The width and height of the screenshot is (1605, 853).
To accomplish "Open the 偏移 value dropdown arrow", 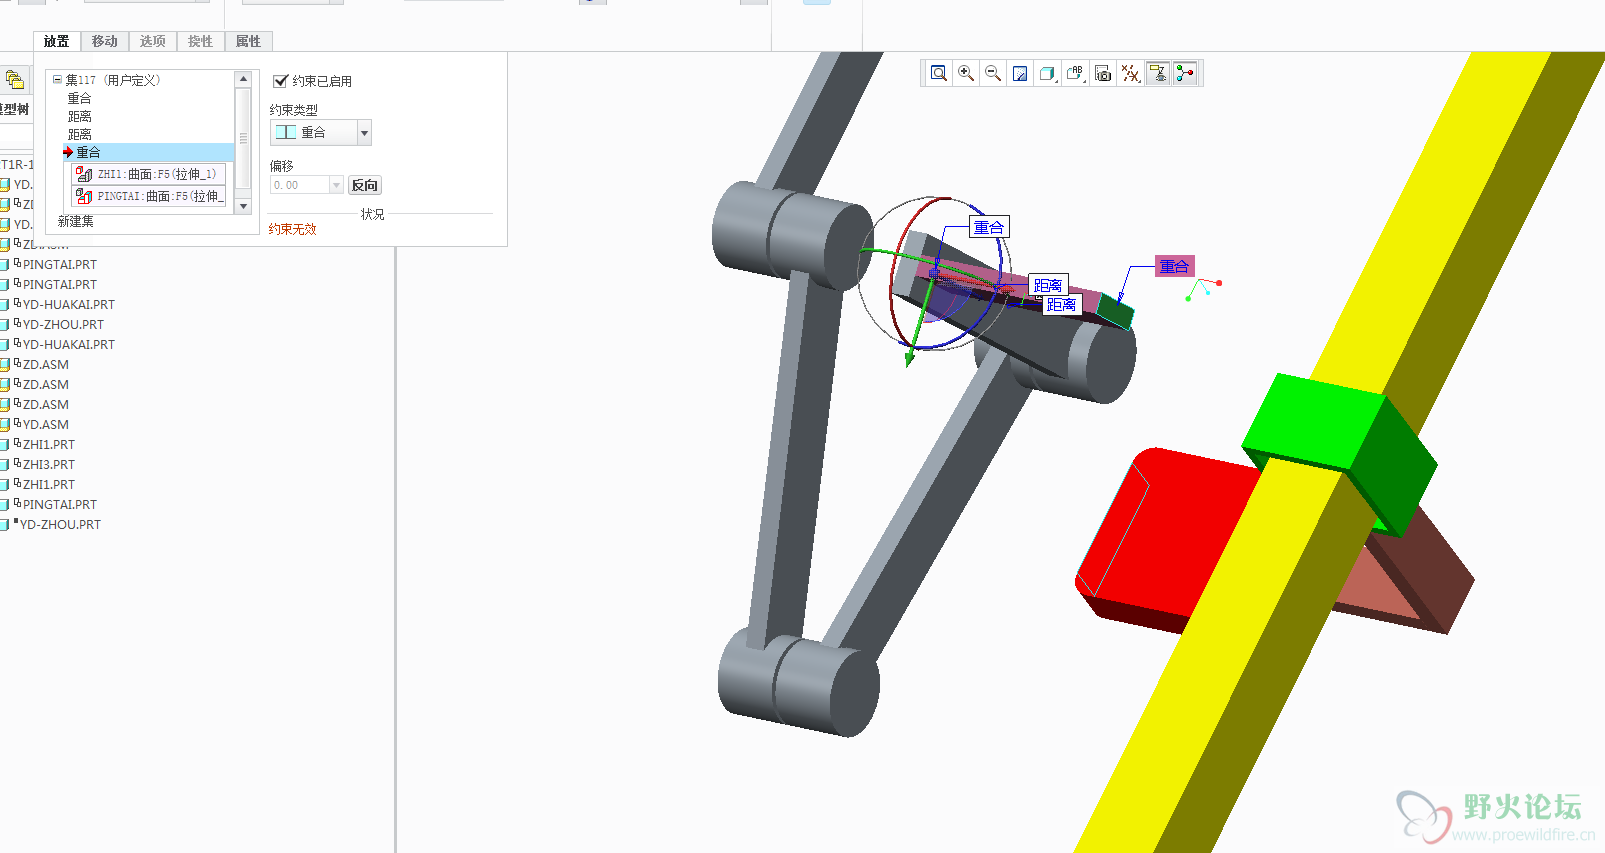I will click(x=336, y=185).
